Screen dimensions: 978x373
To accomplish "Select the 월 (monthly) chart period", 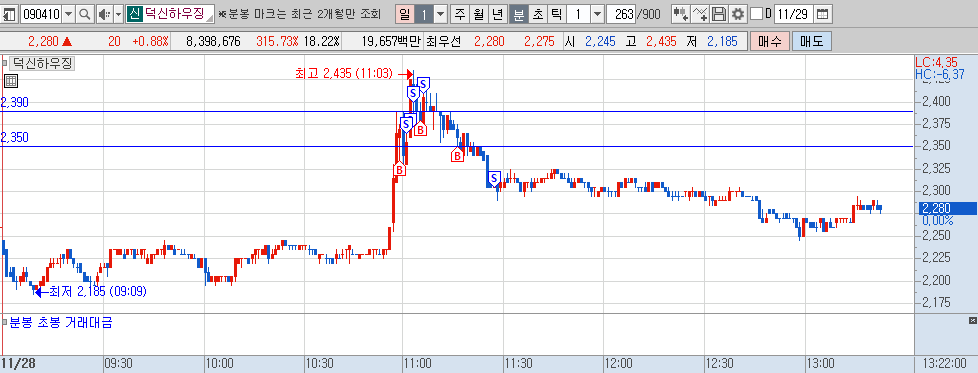I will [x=478, y=14].
